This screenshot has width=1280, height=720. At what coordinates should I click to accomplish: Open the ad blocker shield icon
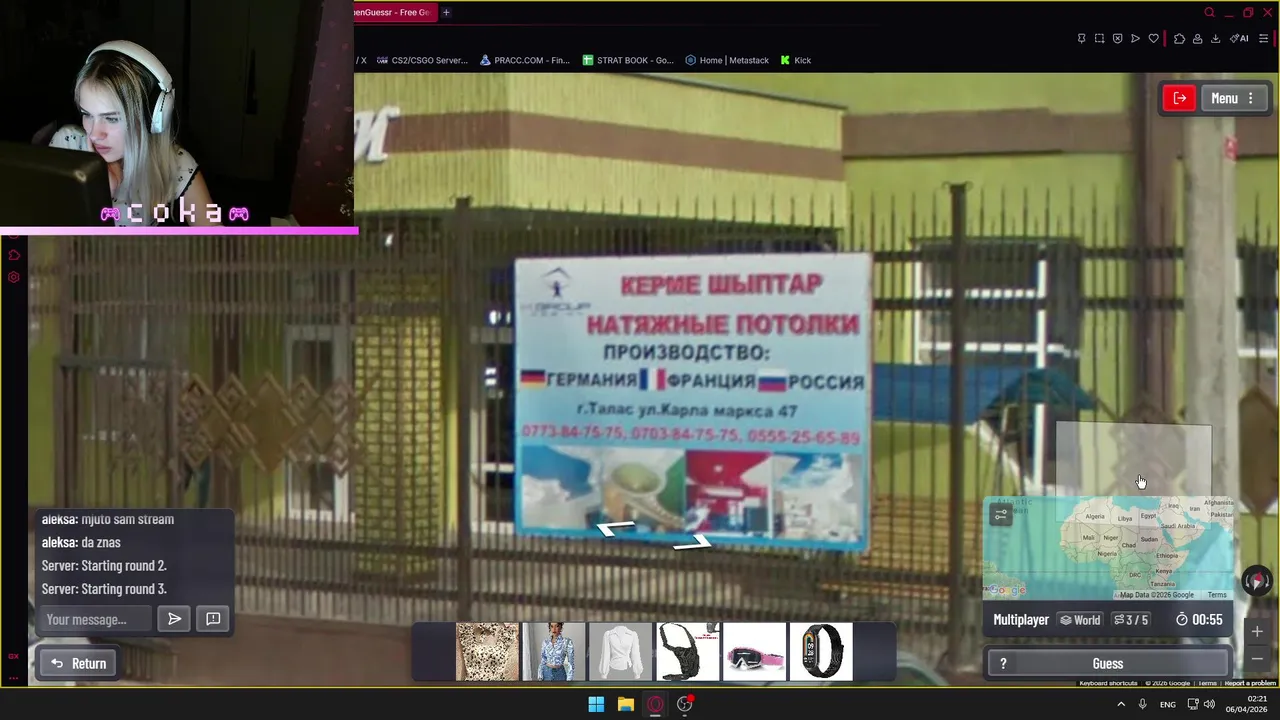pos(1117,38)
